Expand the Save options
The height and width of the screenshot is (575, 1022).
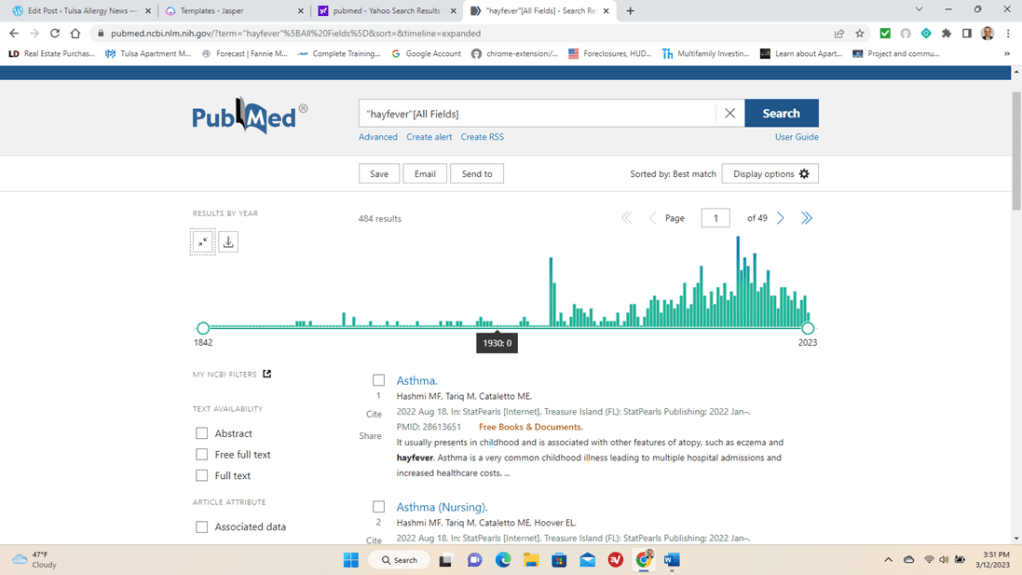click(379, 174)
